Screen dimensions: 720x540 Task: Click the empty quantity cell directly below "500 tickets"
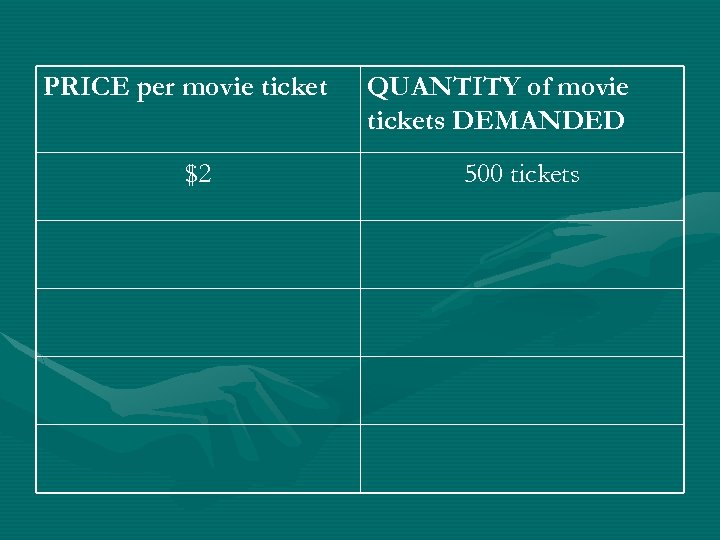(x=522, y=254)
